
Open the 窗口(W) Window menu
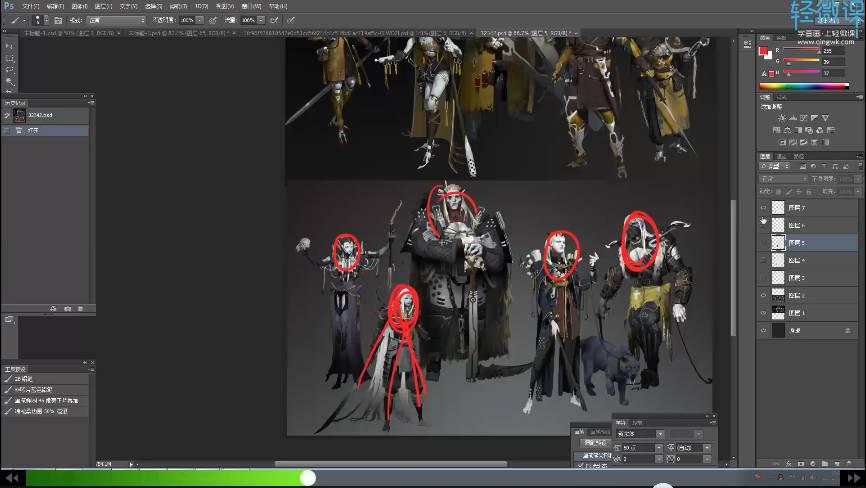[251, 6]
